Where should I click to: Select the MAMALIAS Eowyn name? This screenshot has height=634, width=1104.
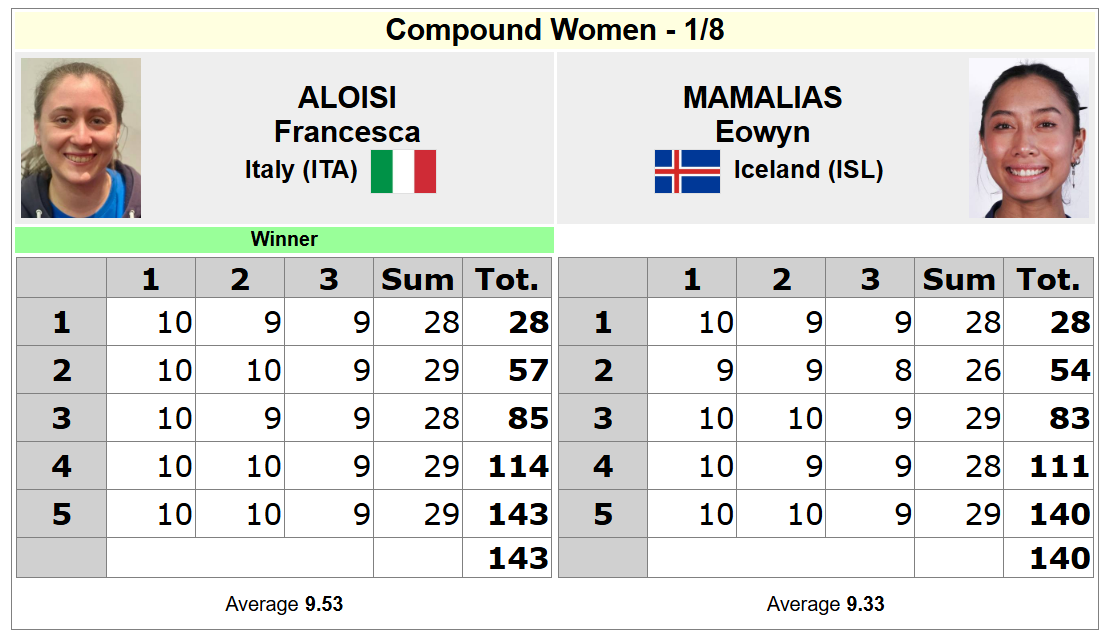(762, 114)
